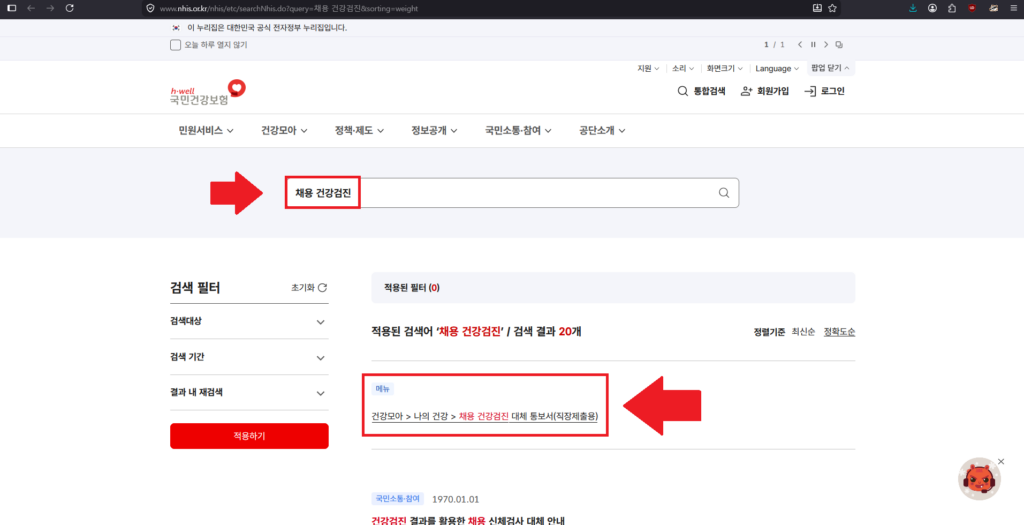
Task: Open the 소리 dropdown
Action: [683, 69]
